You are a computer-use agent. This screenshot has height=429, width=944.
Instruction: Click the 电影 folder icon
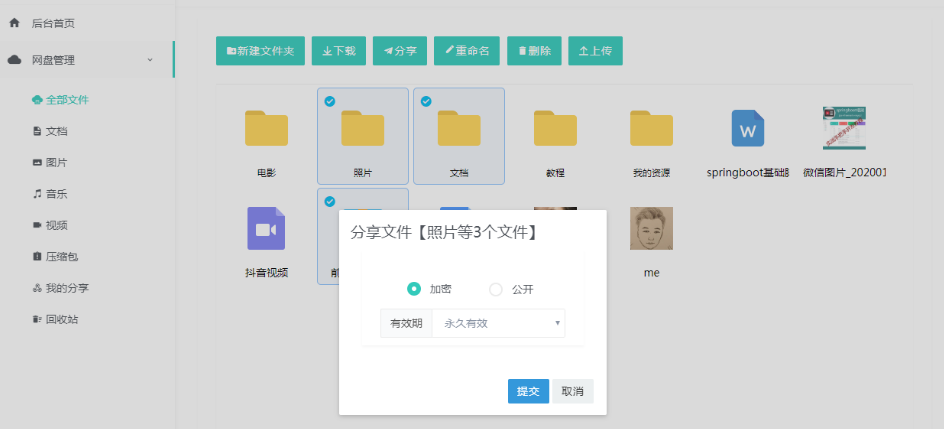[266, 129]
